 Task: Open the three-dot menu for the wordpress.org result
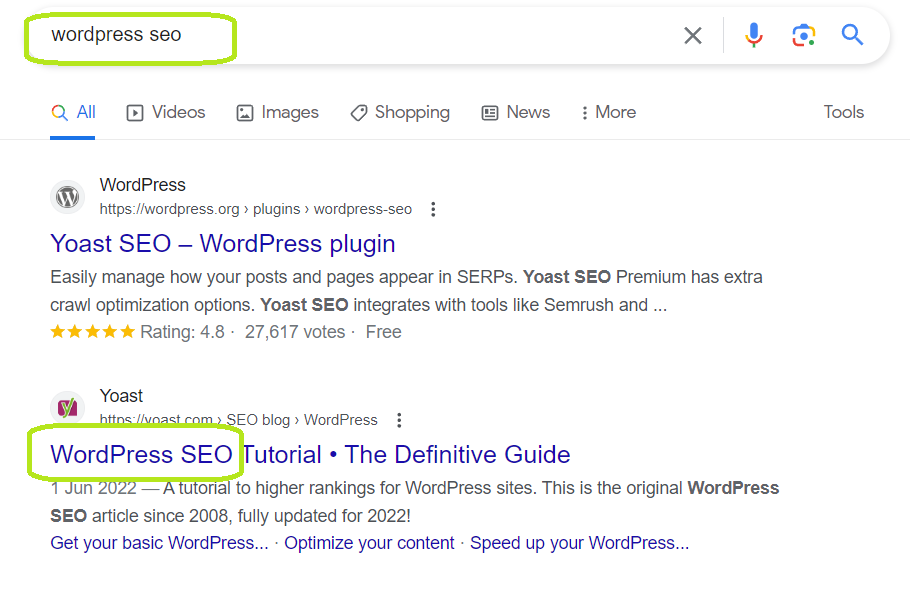coord(433,209)
